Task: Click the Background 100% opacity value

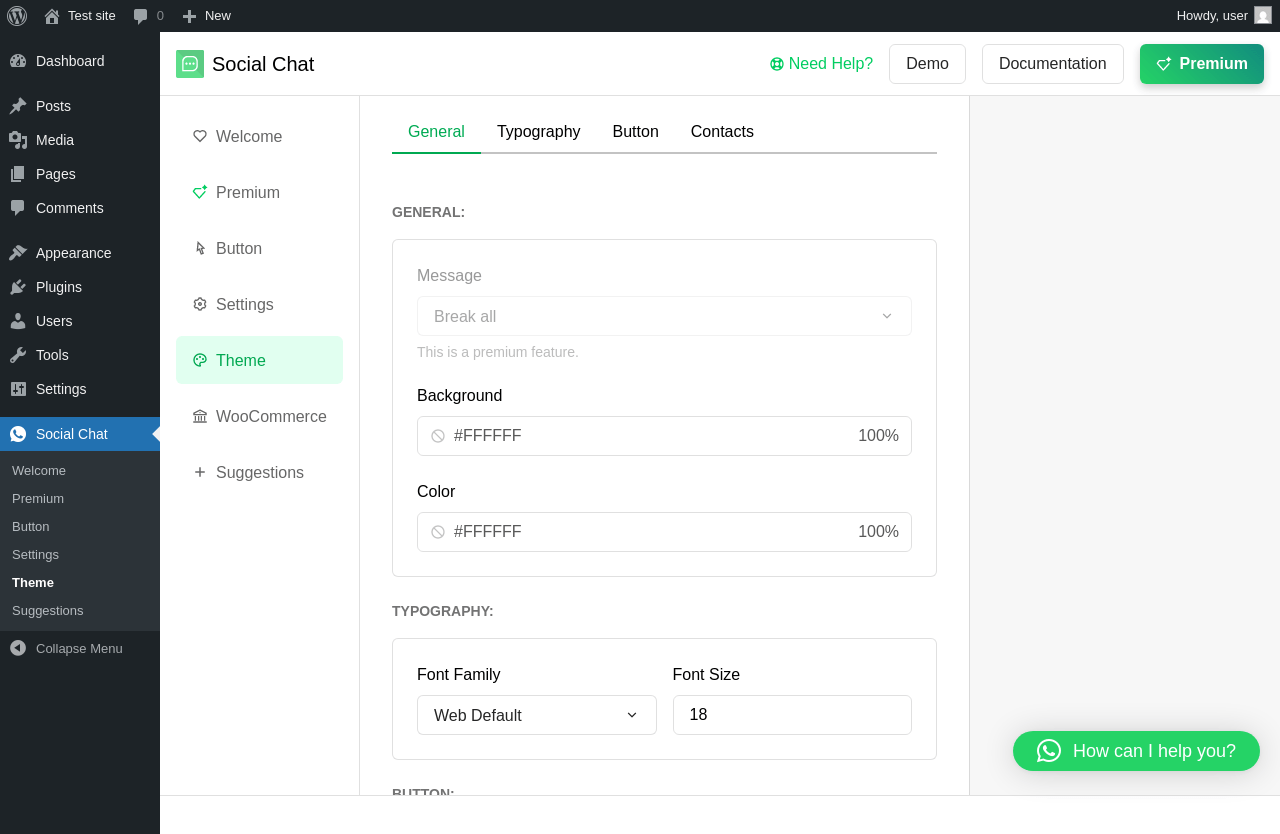Action: coord(878,436)
